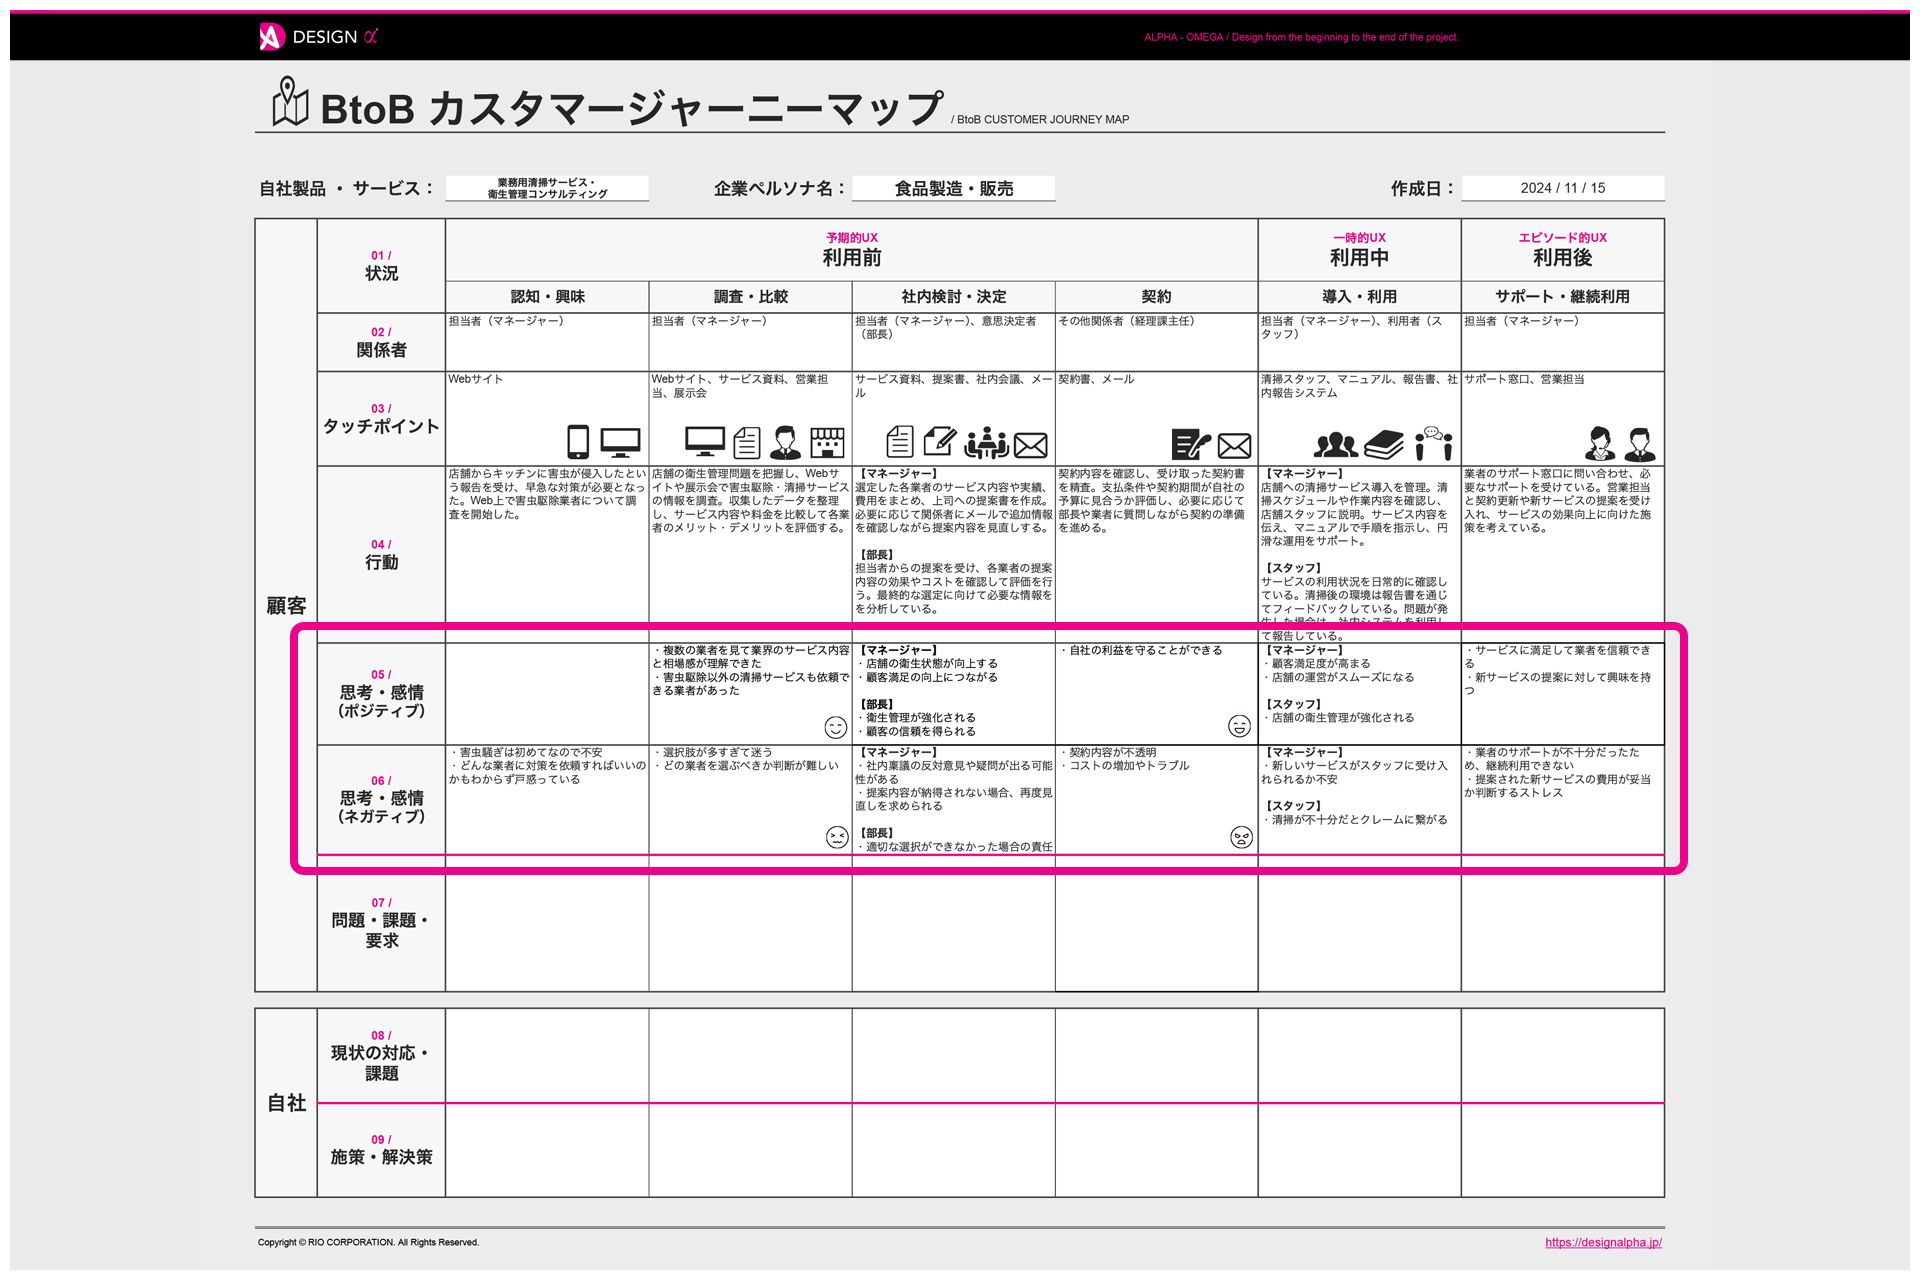1920x1280 pixels.
Task: Click desktop monitor icon in 認知・興味 column
Action: click(620, 442)
